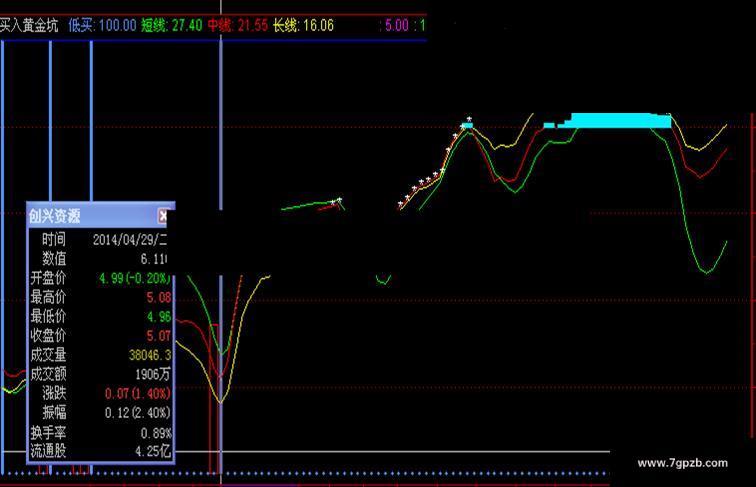Click the 最低价 value 4.96
Screen dimensions: 756x487
(159, 317)
